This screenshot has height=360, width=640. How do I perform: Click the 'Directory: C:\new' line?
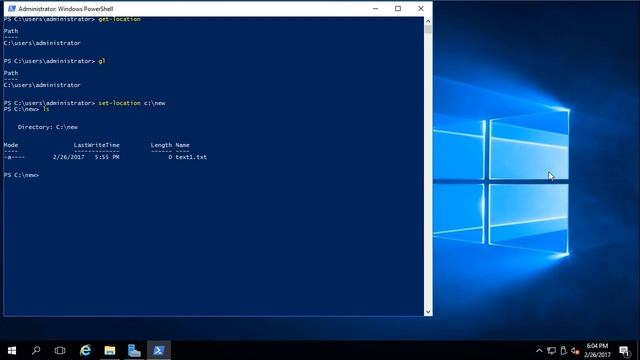click(48, 127)
